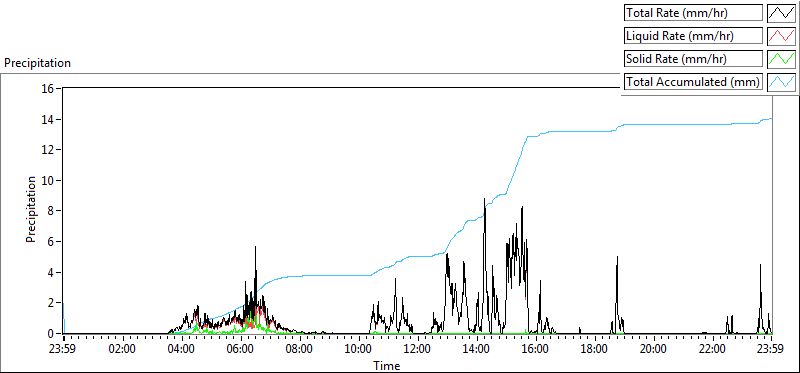Image resolution: width=800 pixels, height=373 pixels.
Task: Select the Solid Rate (mm/hr) legend label
Action: coord(693,59)
